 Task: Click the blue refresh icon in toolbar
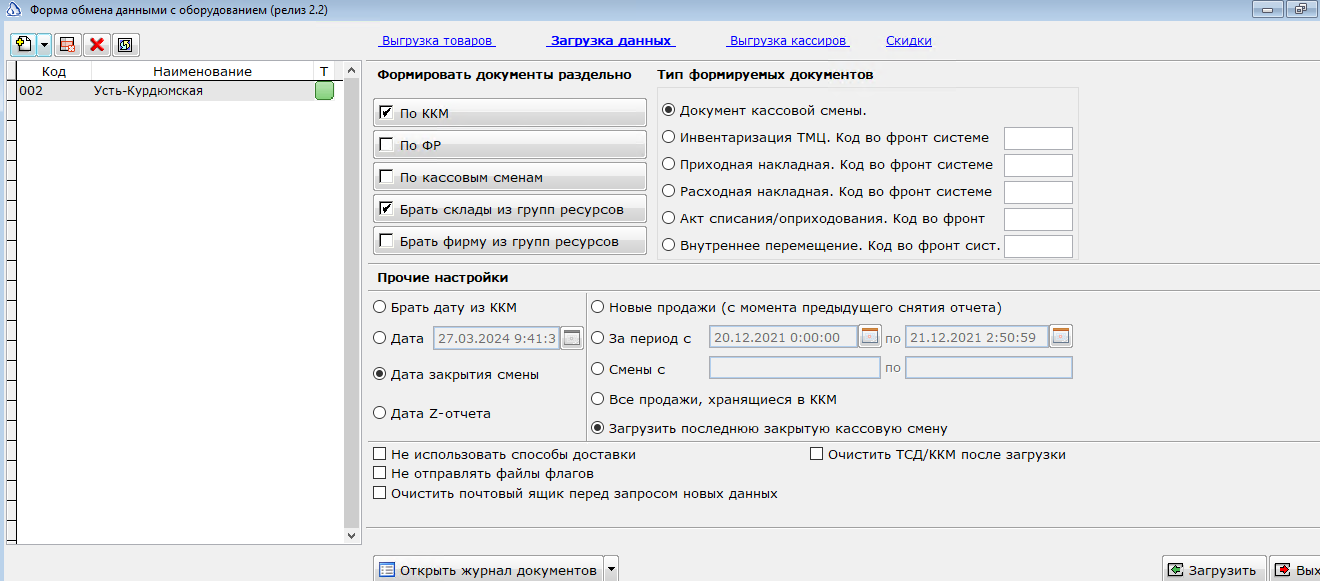pos(125,44)
